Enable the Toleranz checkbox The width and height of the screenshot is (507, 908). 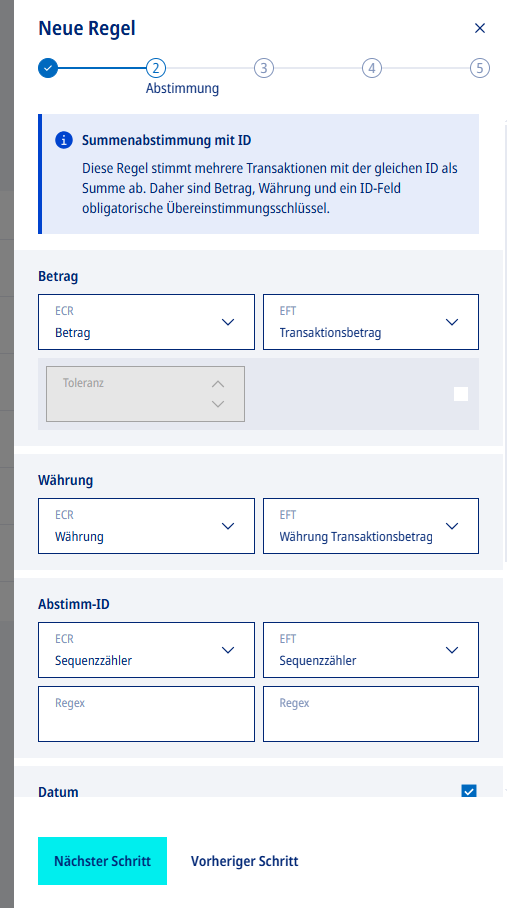click(x=461, y=394)
